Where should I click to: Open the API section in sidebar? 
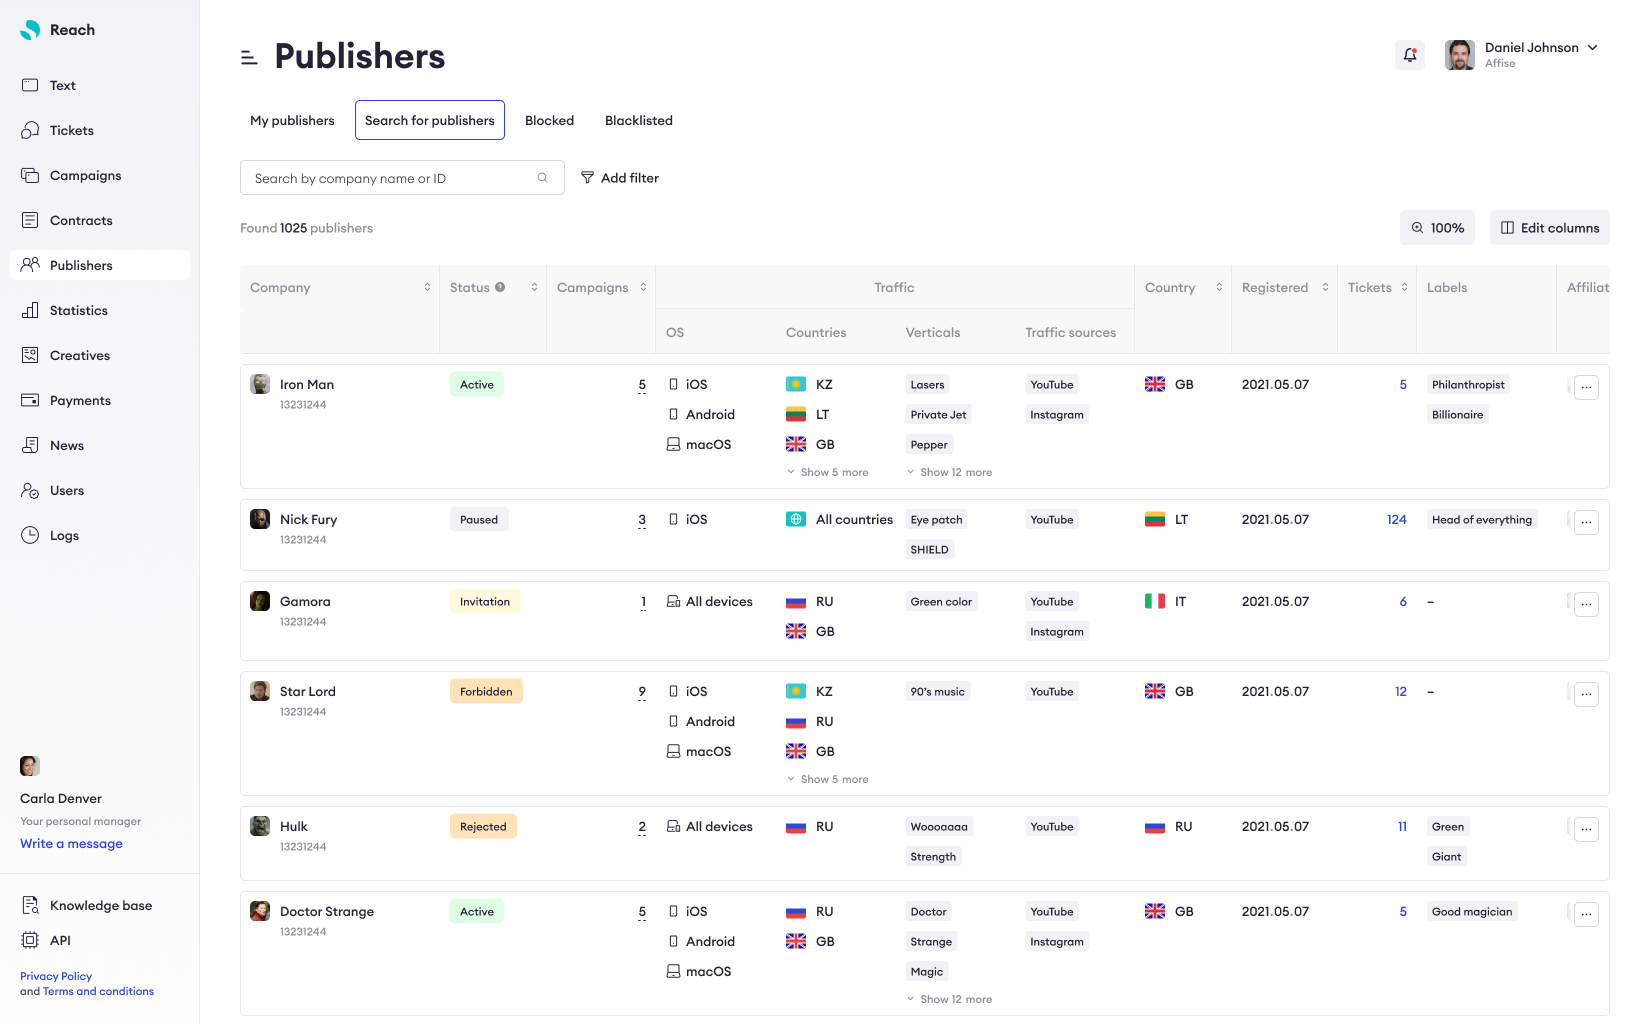(59, 940)
